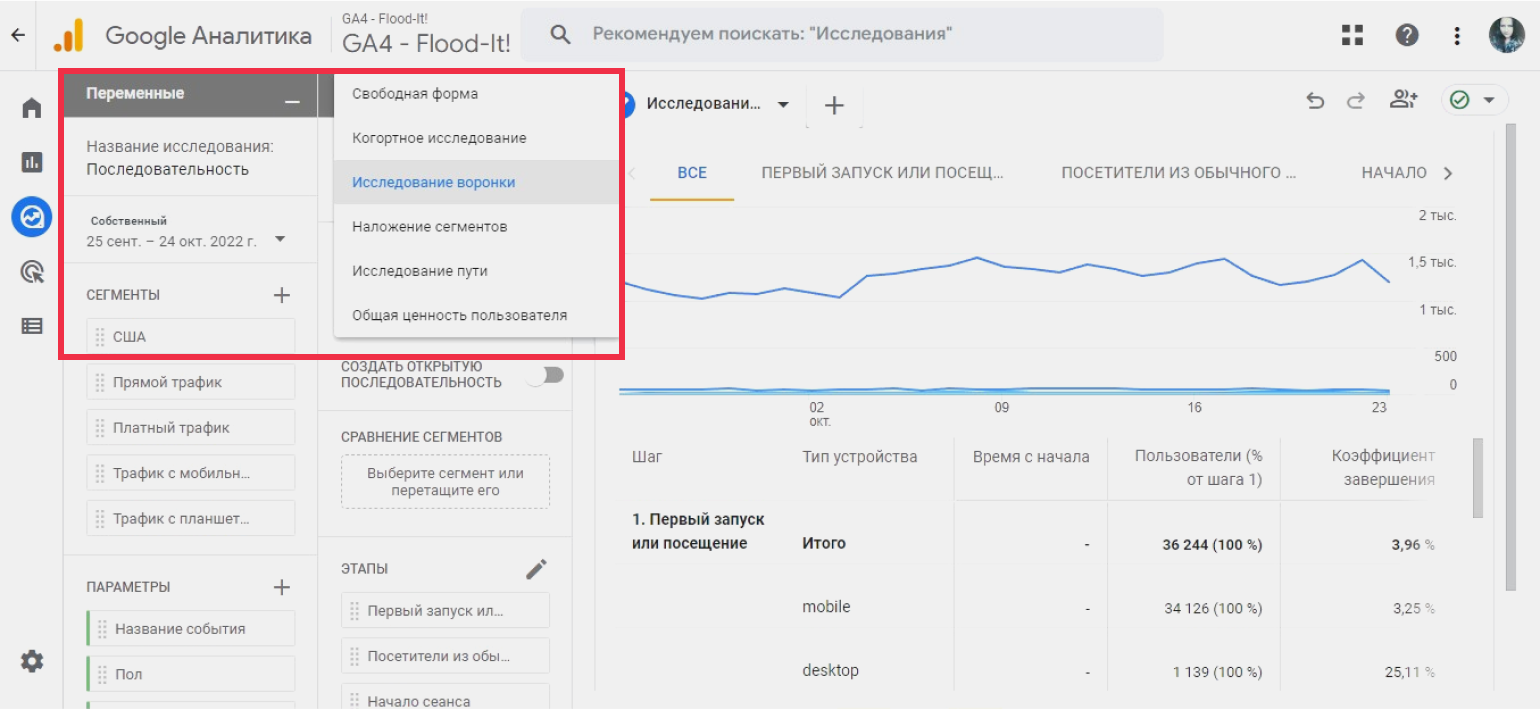Redo the last change

point(1355,100)
